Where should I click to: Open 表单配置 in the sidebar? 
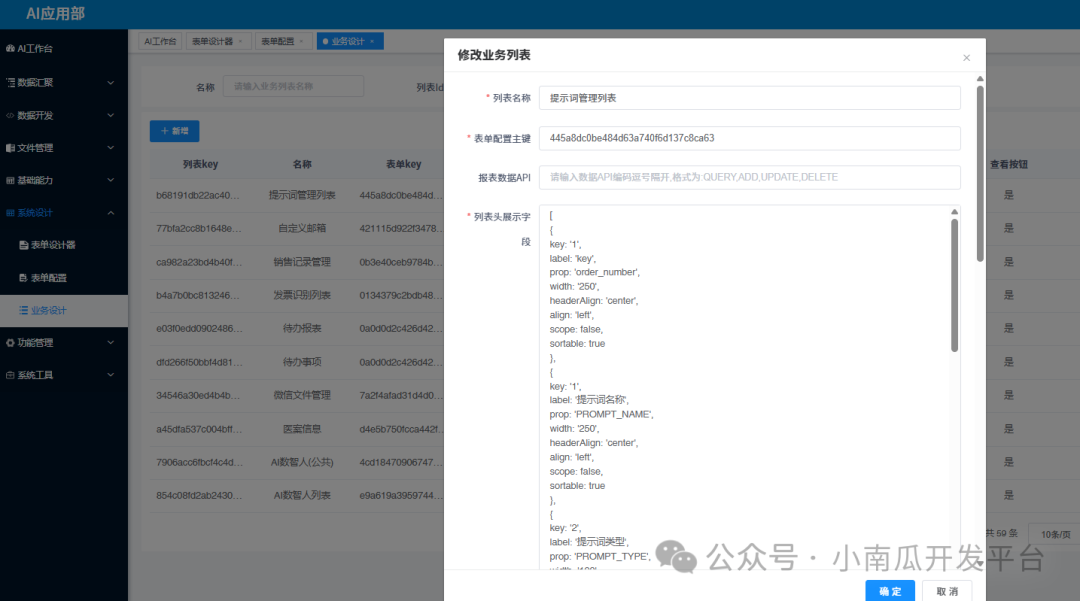(x=63, y=278)
